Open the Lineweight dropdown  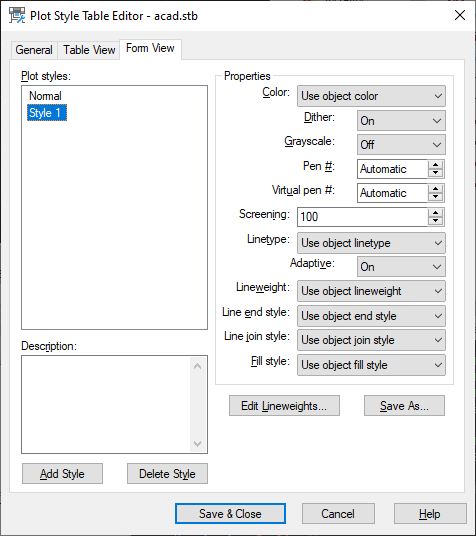point(371,291)
